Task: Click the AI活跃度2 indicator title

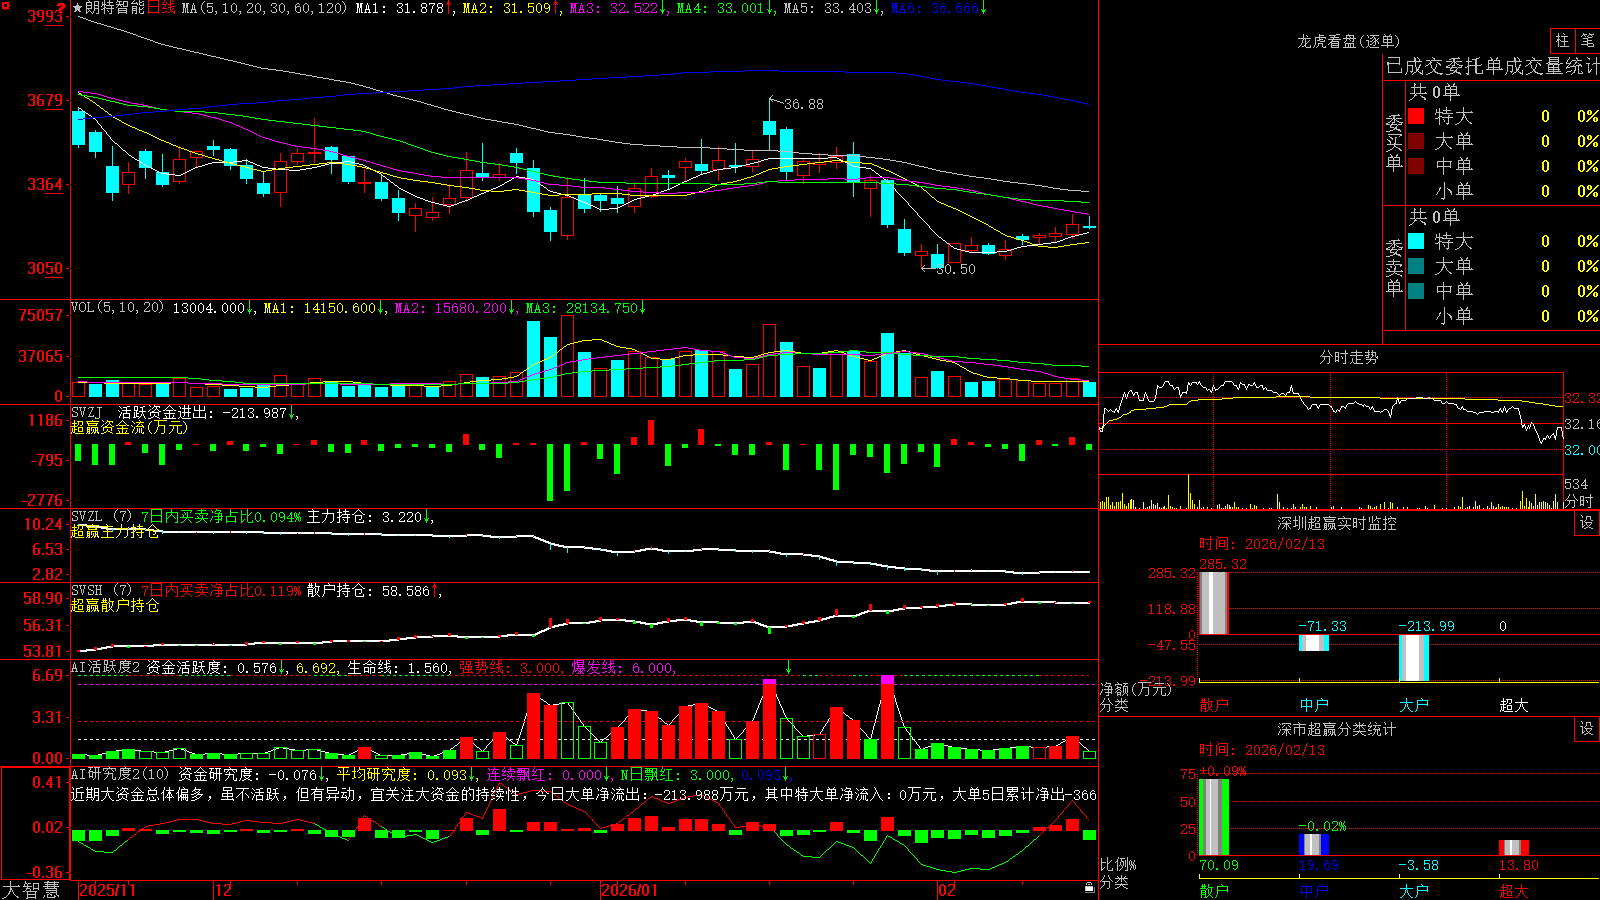Action: coord(105,668)
